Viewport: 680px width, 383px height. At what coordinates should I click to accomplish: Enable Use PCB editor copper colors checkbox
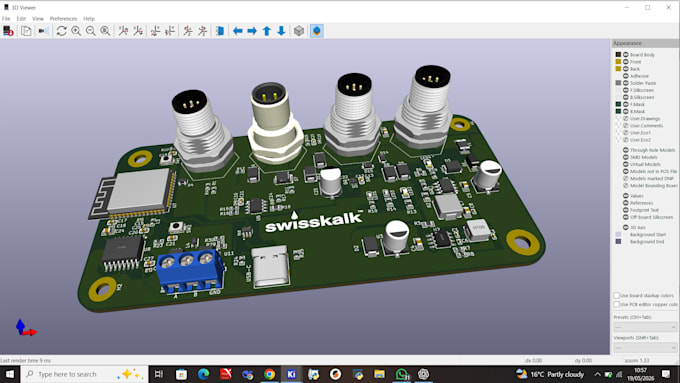click(616, 304)
